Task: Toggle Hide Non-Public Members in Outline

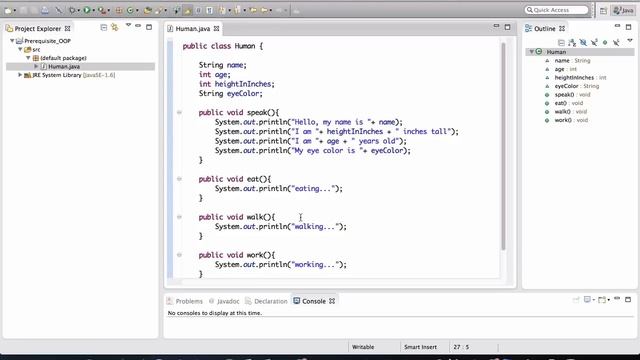Action: click(605, 42)
